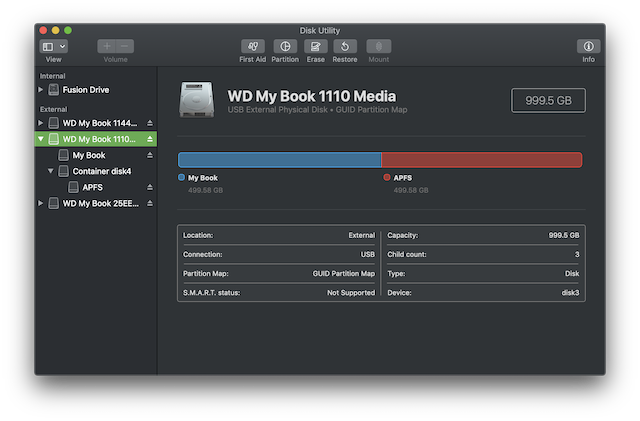
Task: Click the large hard drive image
Action: pos(197,99)
